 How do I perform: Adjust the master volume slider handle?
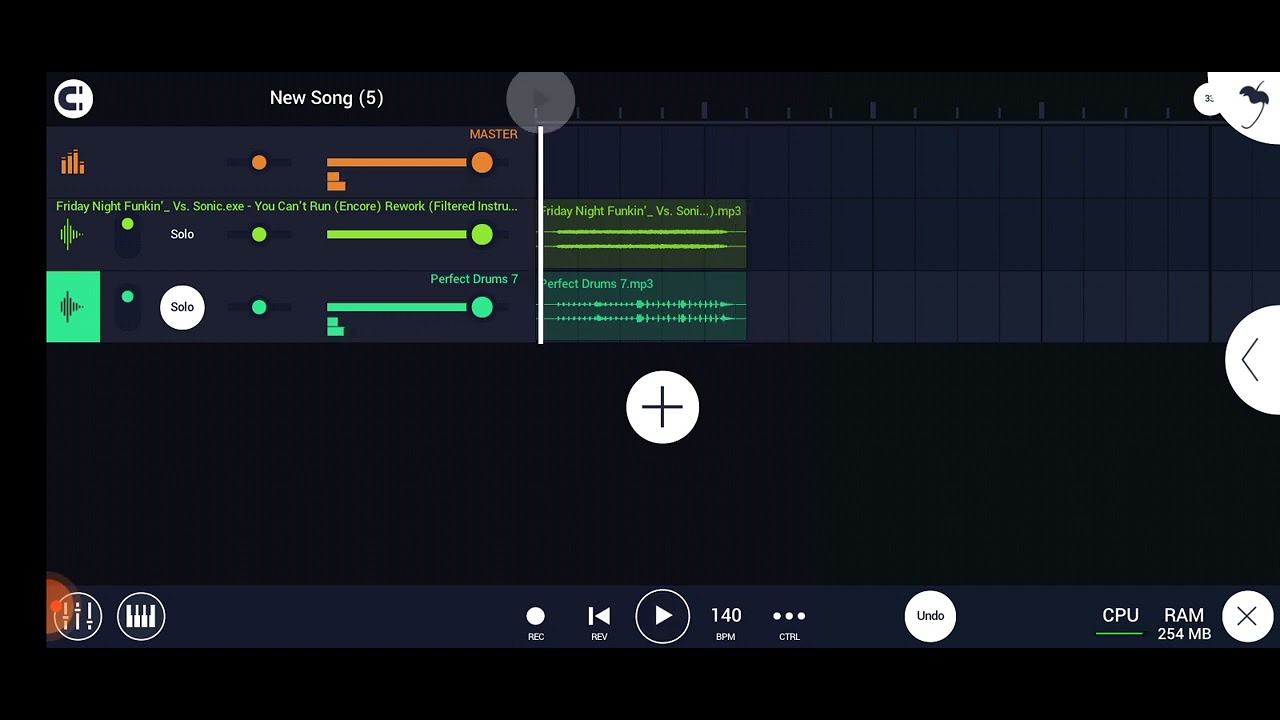pyautogui.click(x=482, y=162)
